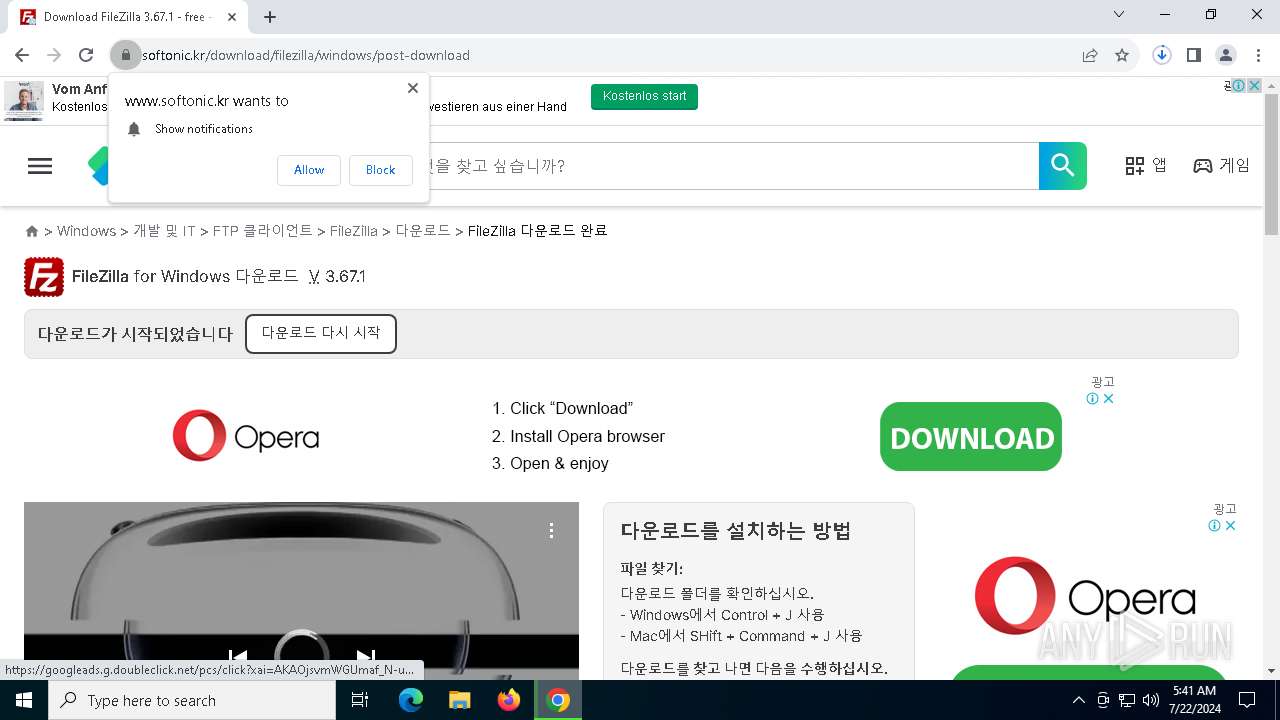Click the Kostenlos start ad button
1280x720 pixels.
click(644, 97)
